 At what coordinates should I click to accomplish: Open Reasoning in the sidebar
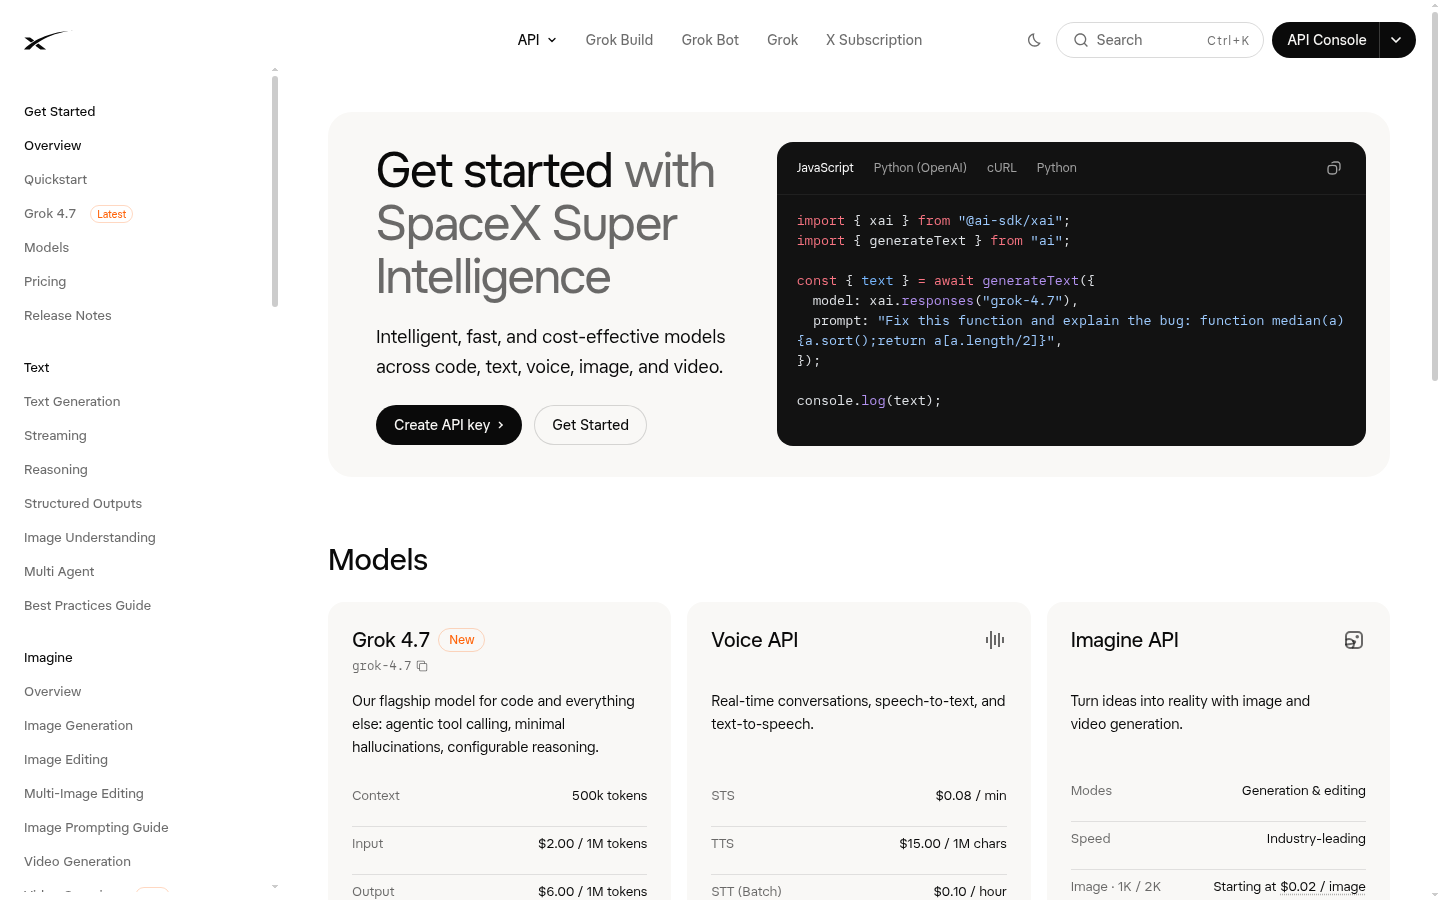(x=56, y=470)
